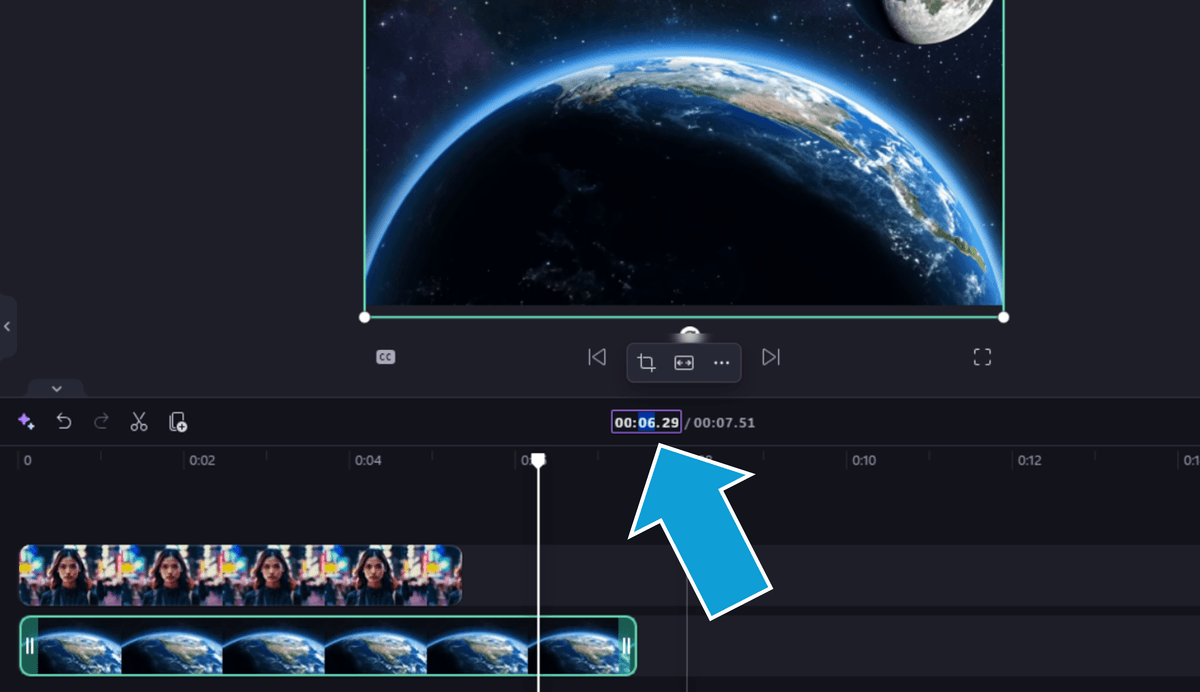Click the playhead marker on the ruler
The height and width of the screenshot is (692, 1200).
[x=538, y=460]
